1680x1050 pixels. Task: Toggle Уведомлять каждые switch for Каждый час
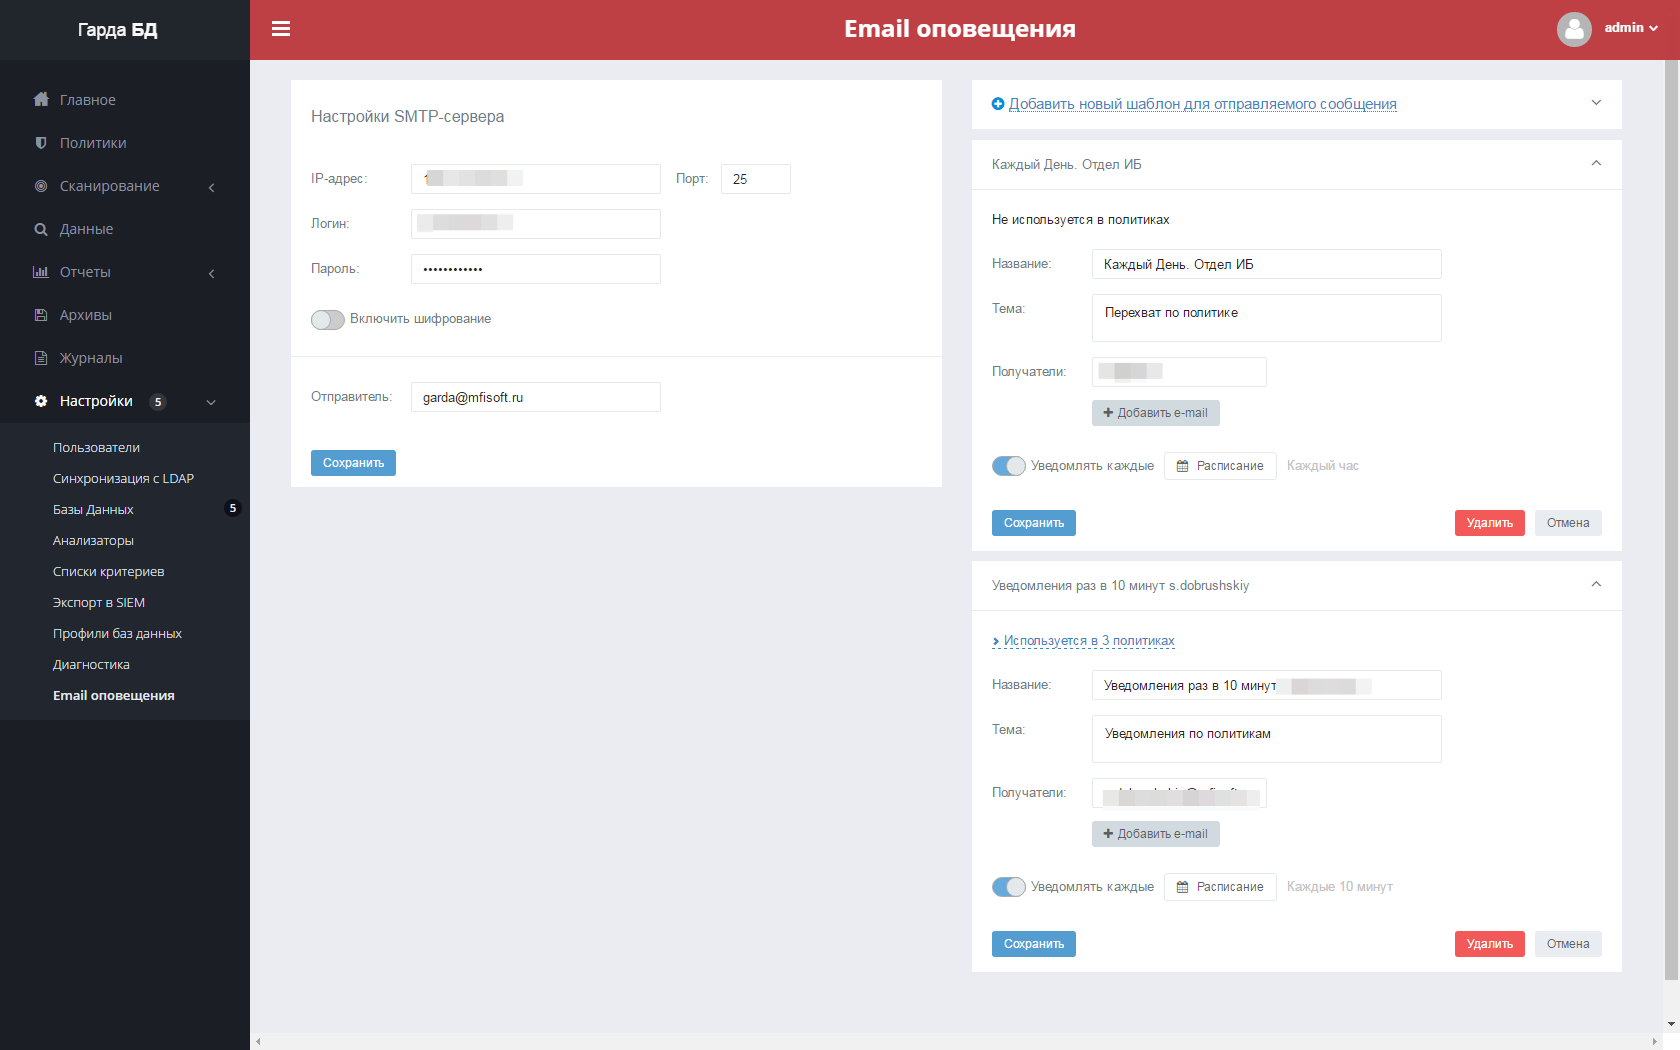coord(1009,466)
